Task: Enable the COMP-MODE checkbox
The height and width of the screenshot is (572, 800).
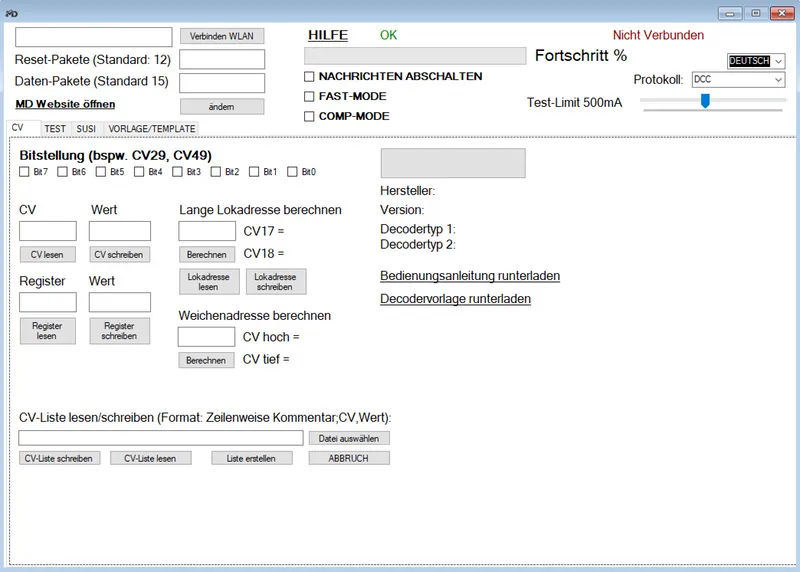Action: tap(310, 116)
